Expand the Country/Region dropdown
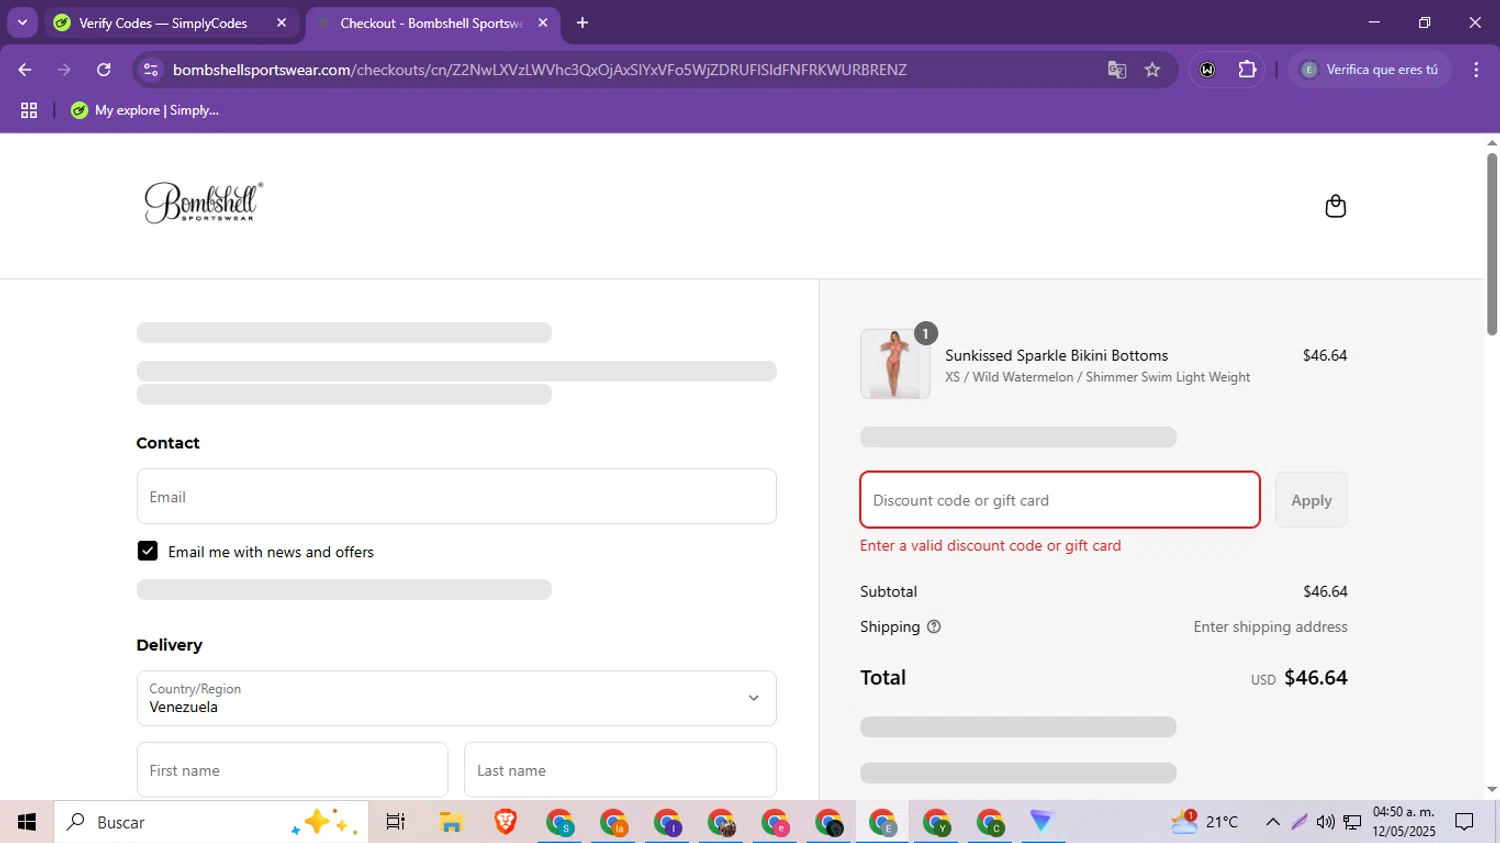 456,698
